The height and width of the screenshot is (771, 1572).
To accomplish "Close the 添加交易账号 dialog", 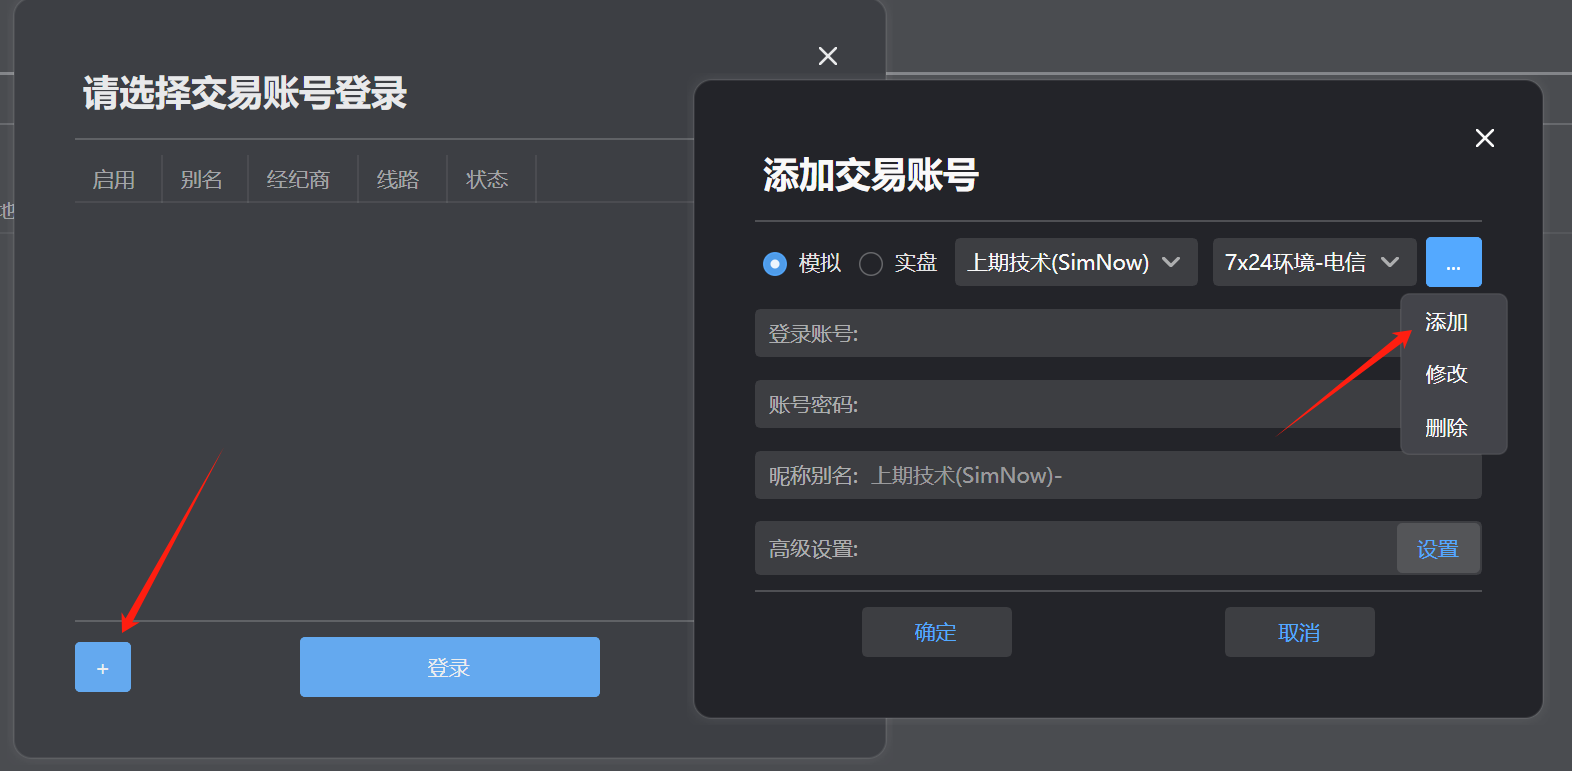I will (x=1484, y=138).
